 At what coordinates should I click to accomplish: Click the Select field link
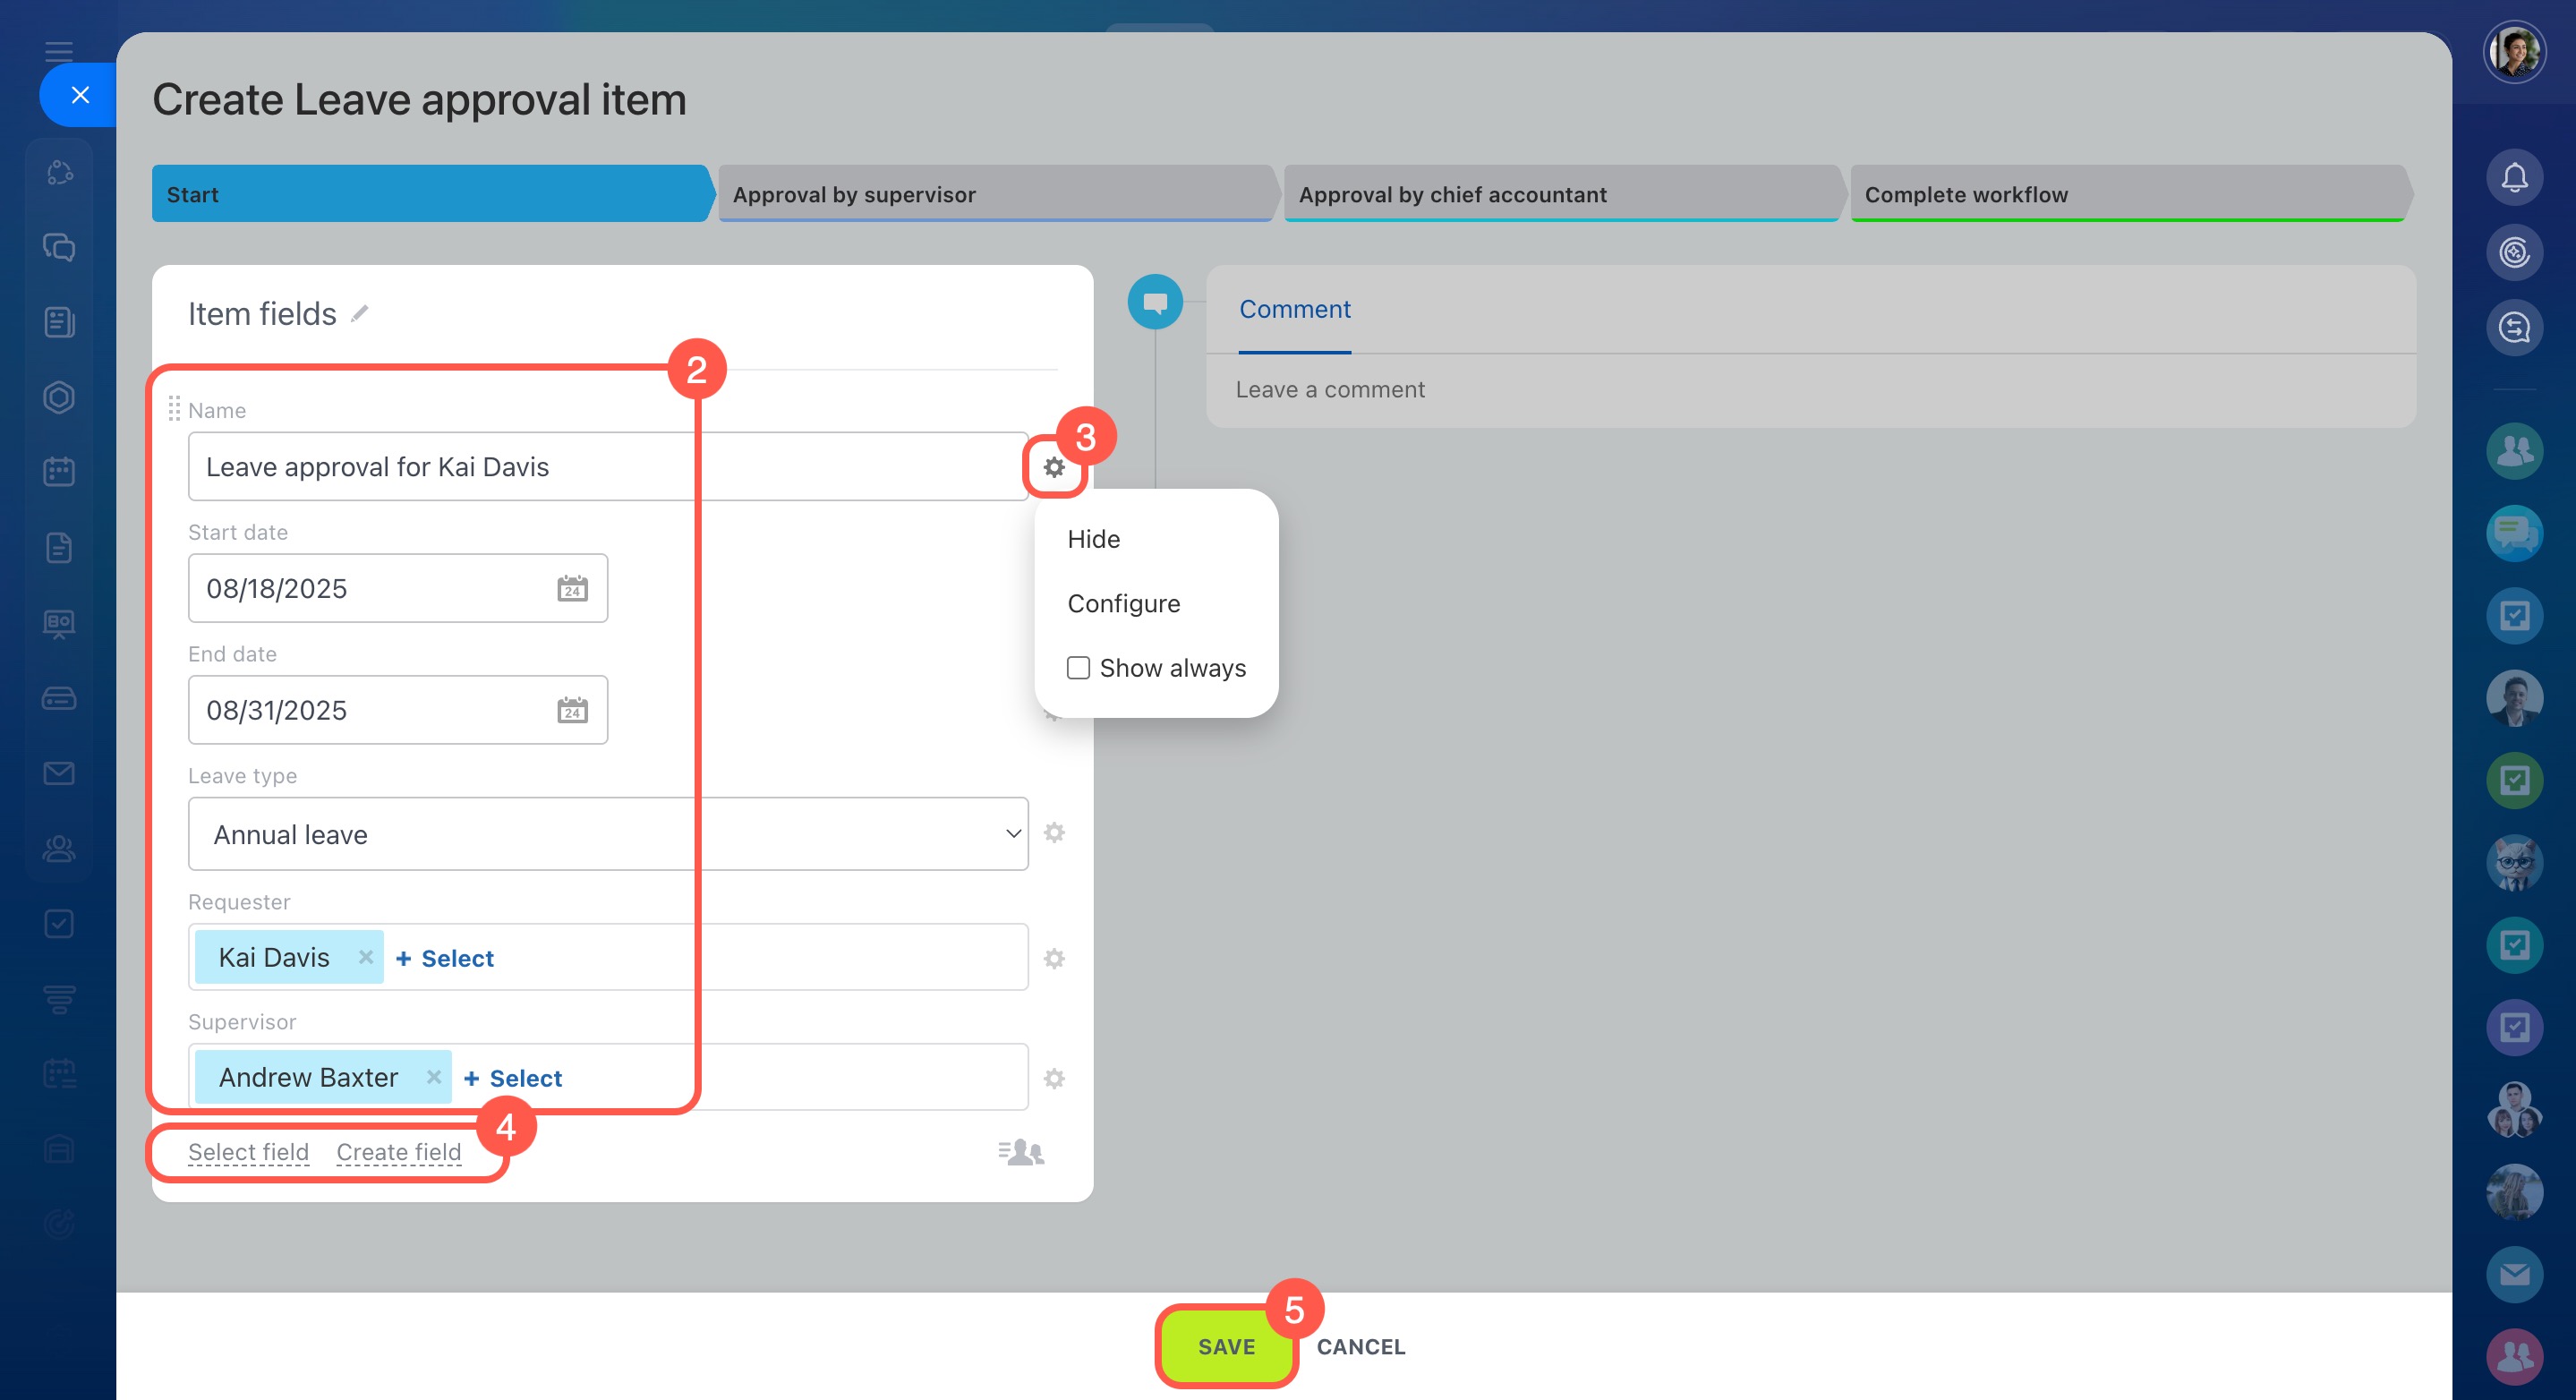tap(248, 1152)
